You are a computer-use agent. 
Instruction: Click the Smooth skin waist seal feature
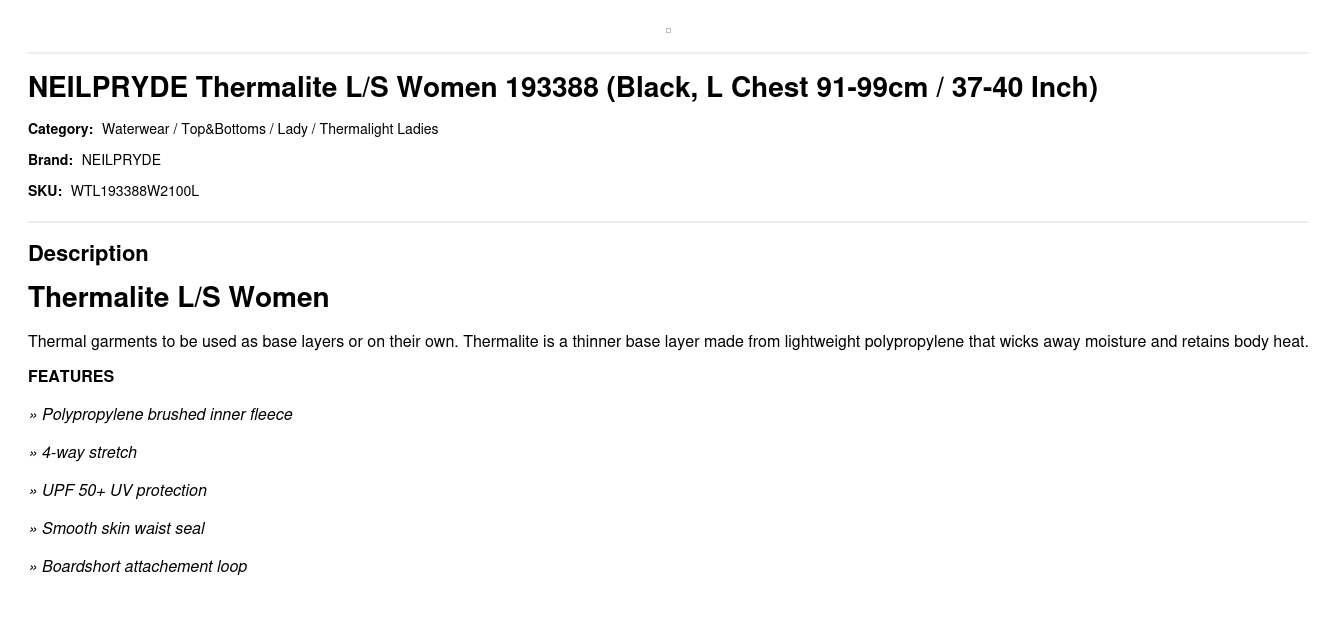[123, 529]
